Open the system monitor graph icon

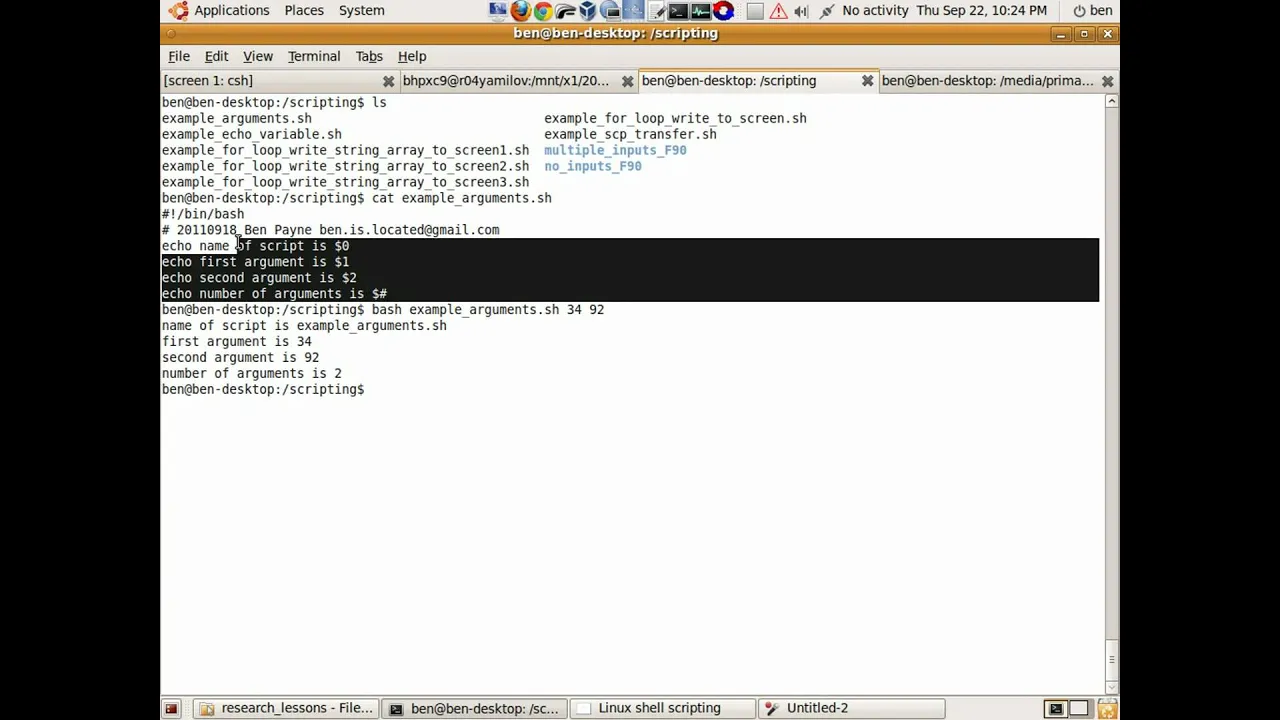coord(701,11)
